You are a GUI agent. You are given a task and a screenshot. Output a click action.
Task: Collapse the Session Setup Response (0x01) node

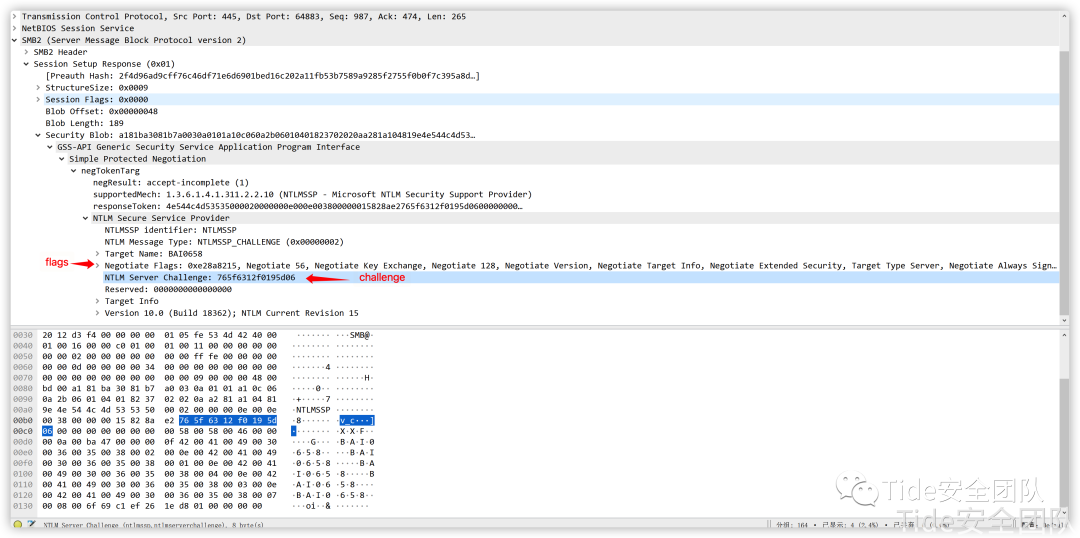[x=26, y=64]
